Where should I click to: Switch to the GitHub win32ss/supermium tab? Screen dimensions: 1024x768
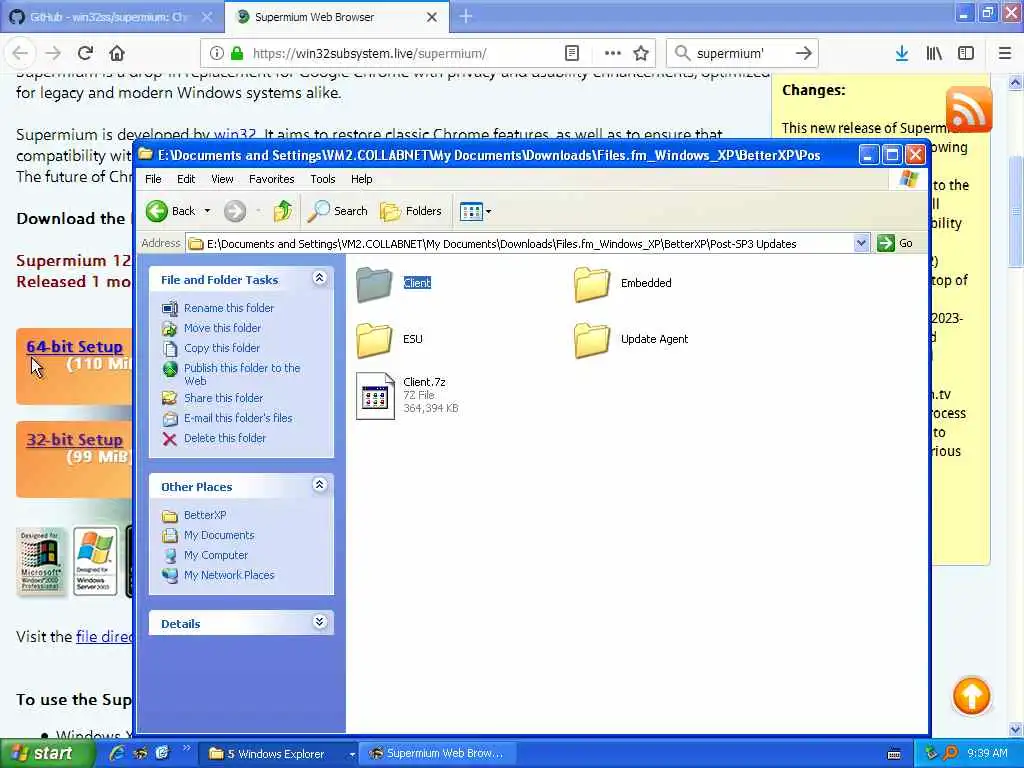pos(111,17)
